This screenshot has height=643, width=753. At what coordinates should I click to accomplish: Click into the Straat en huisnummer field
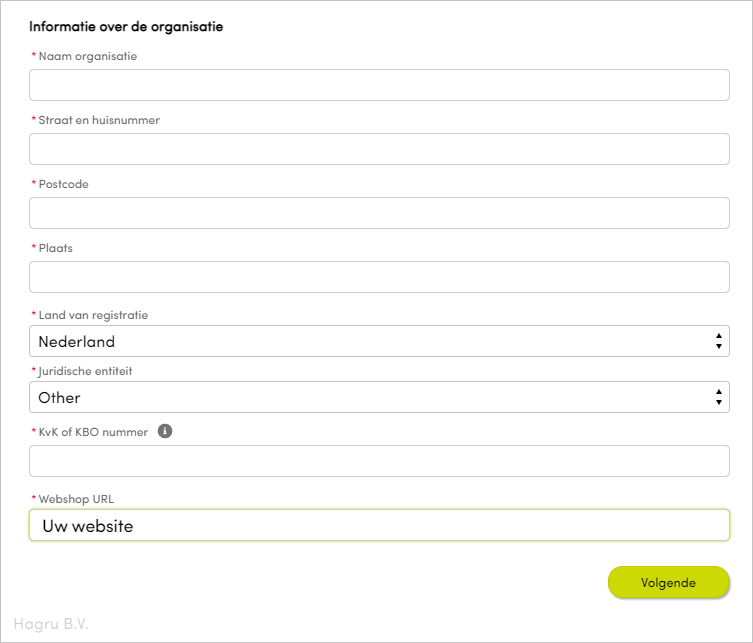click(379, 149)
